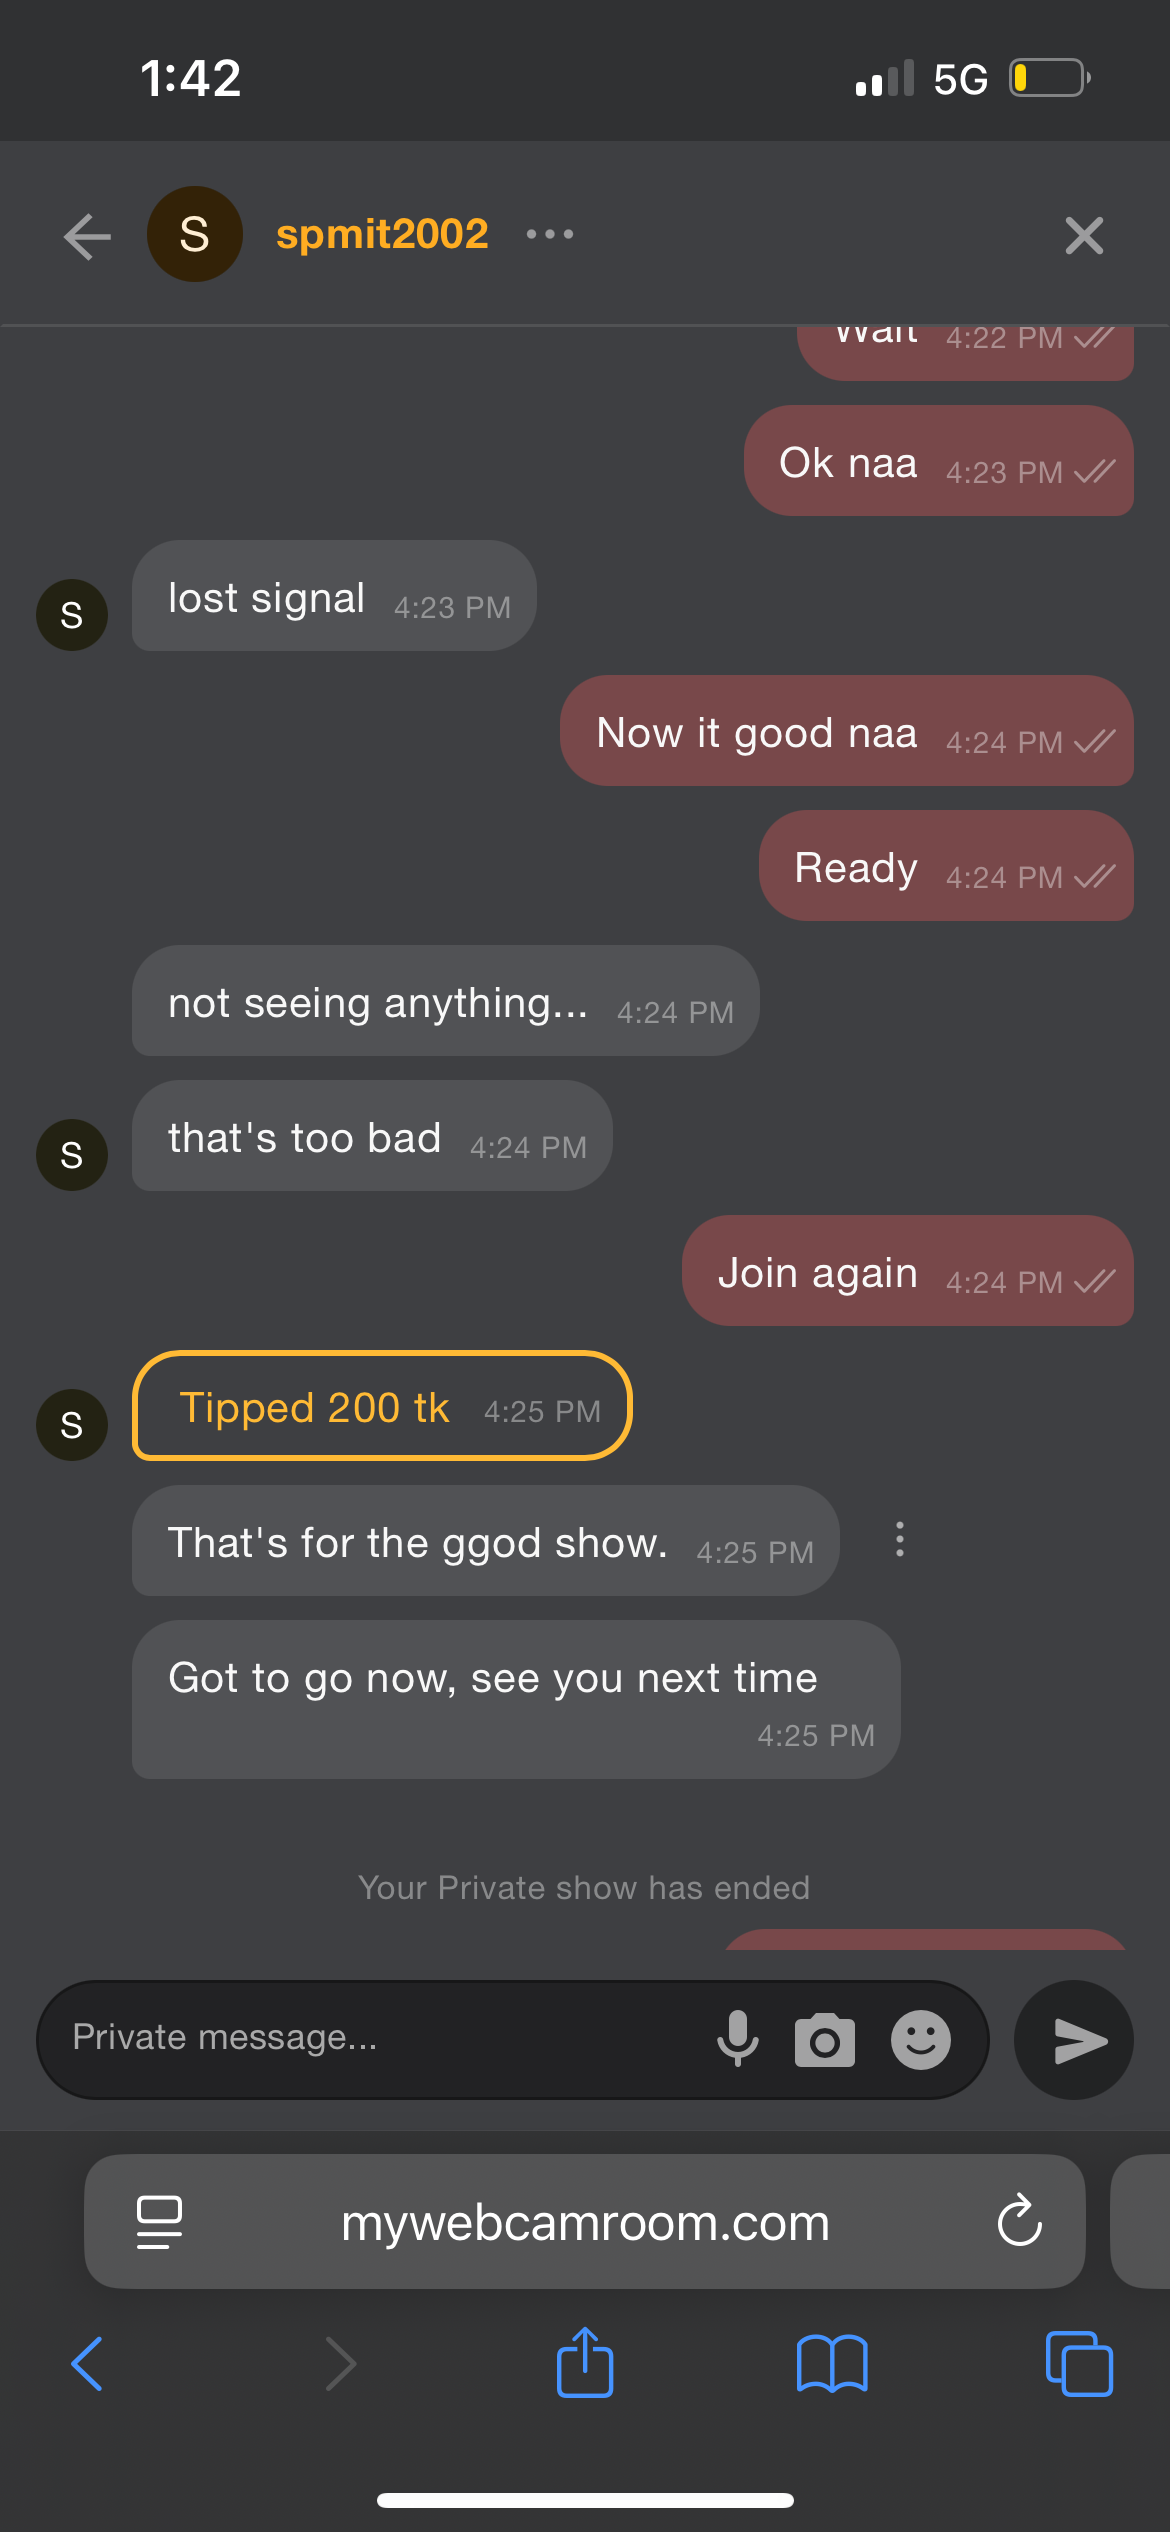Go back in Safari browser history
The width and height of the screenshot is (1170, 2532).
pyautogui.click(x=87, y=2364)
